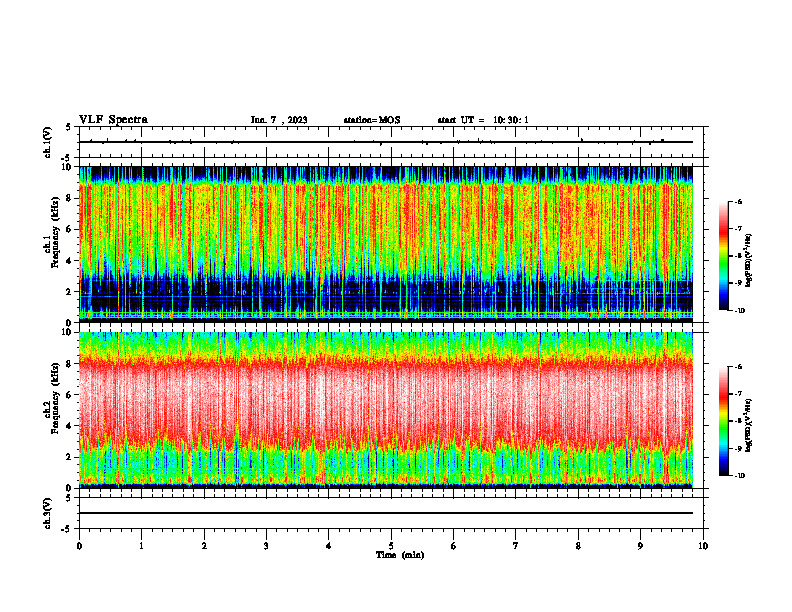The image size is (792, 612).
Task: Click the ch.2 color scale "-10" label
Action: point(739,476)
